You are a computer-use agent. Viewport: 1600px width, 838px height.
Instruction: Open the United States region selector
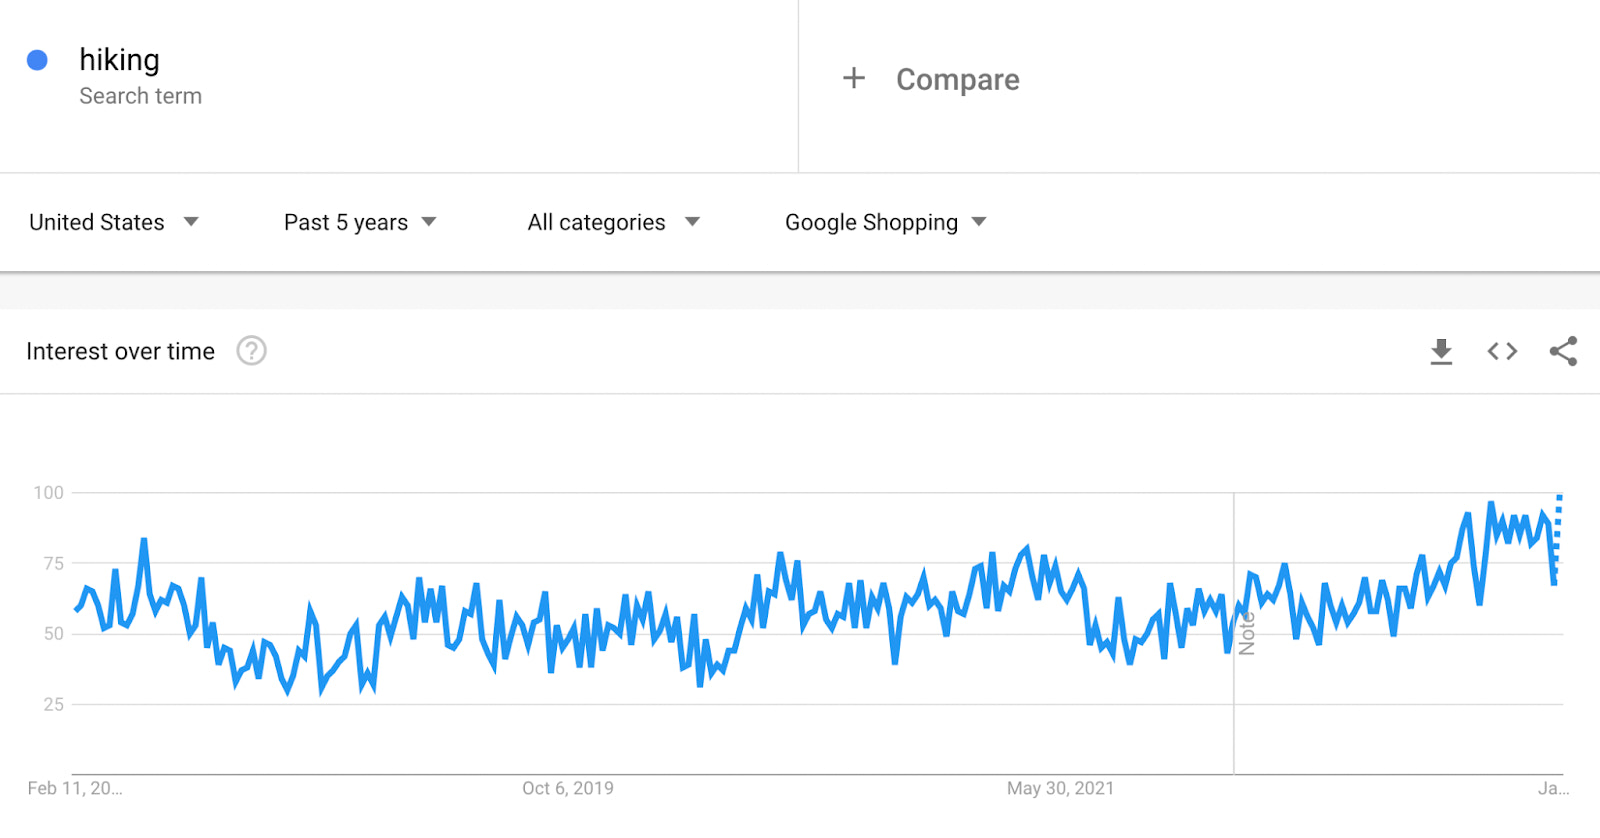[95, 222]
